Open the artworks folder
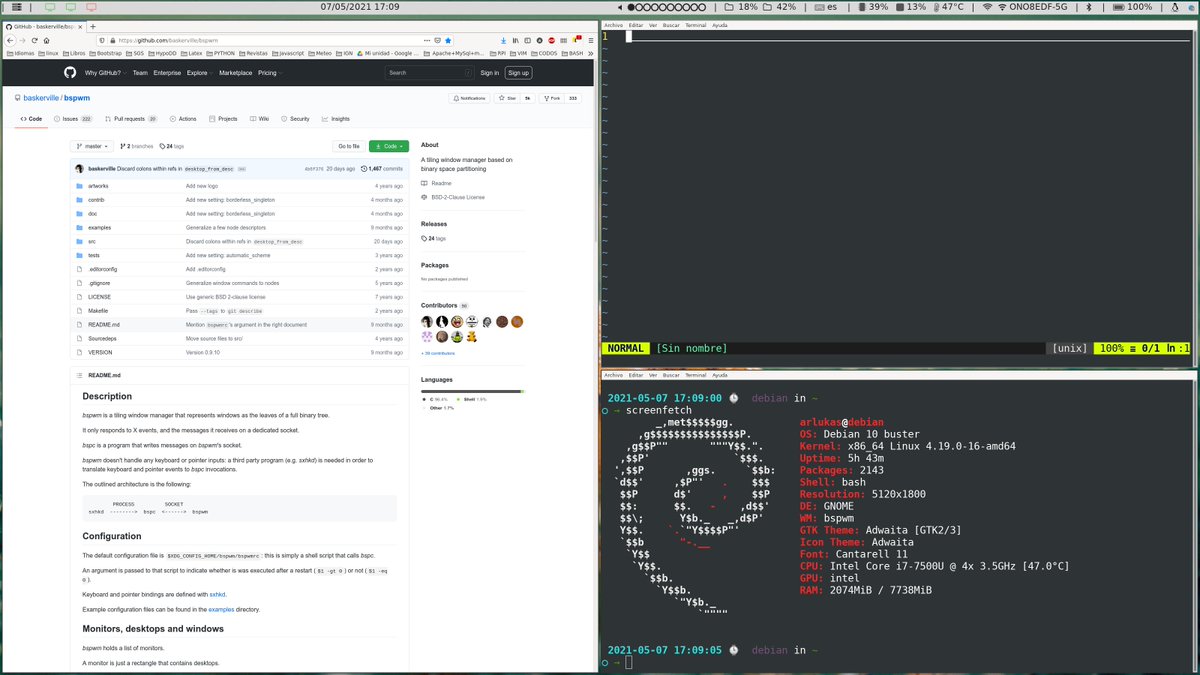Screen dimensions: 1200x675 click(98, 186)
